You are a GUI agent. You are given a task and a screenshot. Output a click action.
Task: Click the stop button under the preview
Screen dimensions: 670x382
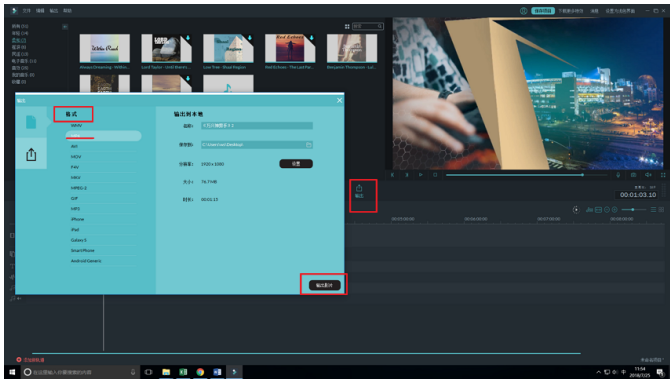[435, 175]
